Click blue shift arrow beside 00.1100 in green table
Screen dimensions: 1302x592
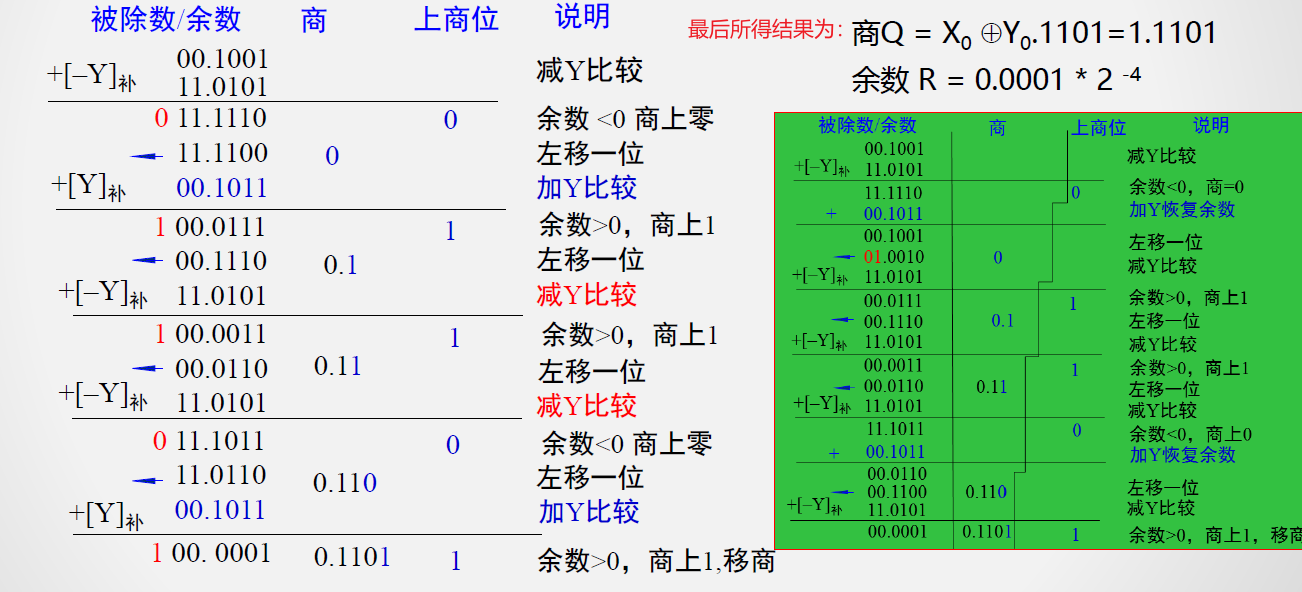(841, 491)
